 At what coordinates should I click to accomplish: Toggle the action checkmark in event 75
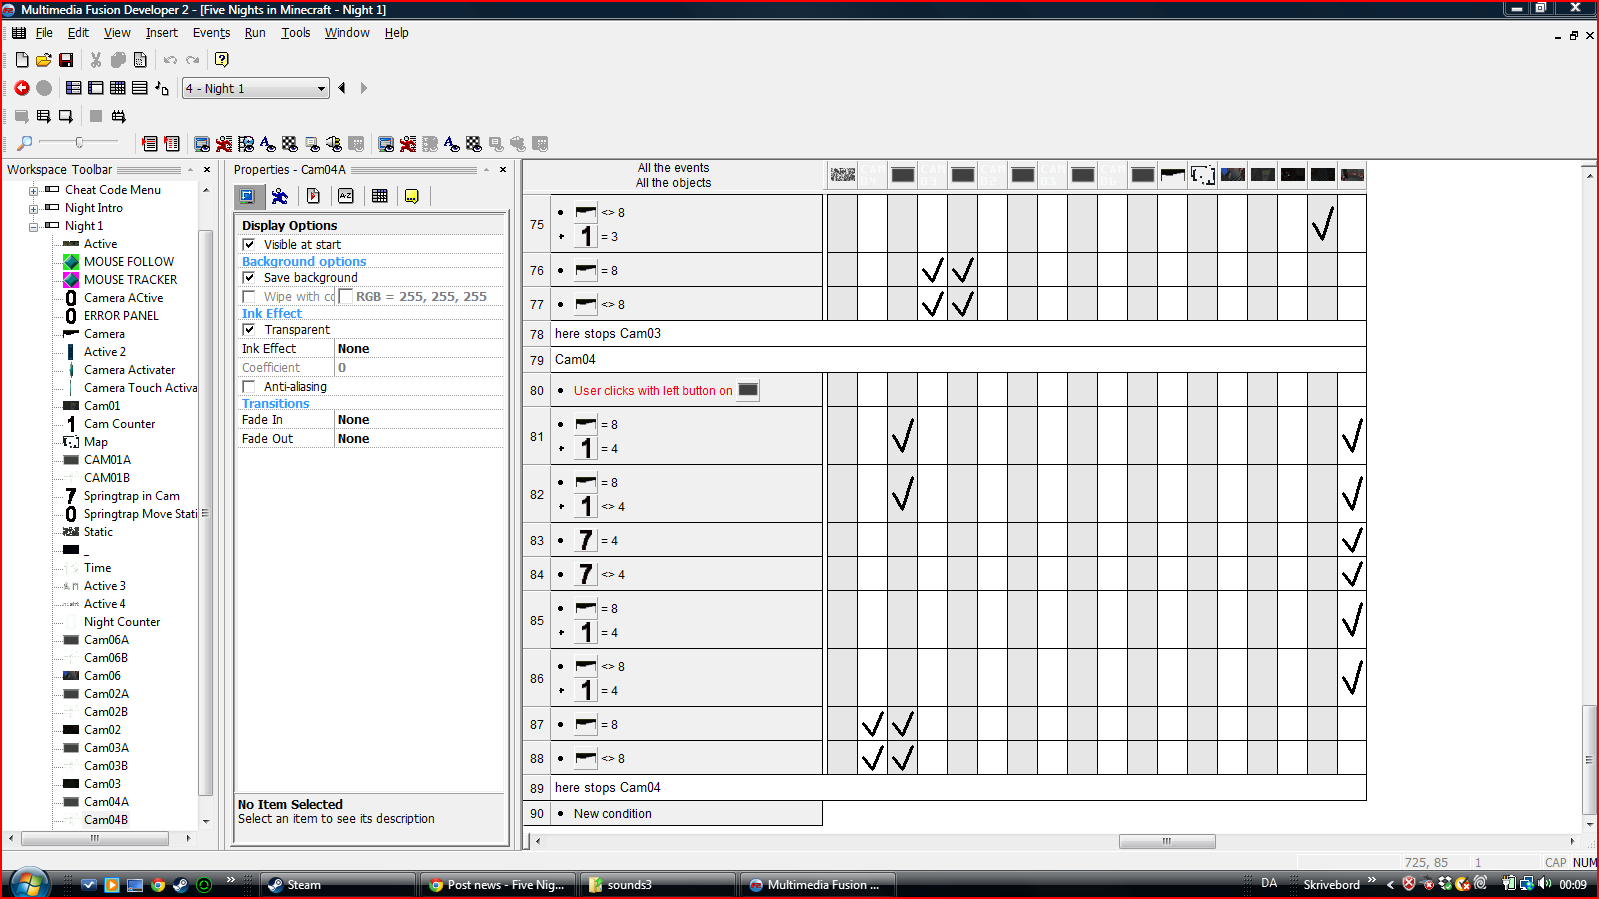(1323, 224)
